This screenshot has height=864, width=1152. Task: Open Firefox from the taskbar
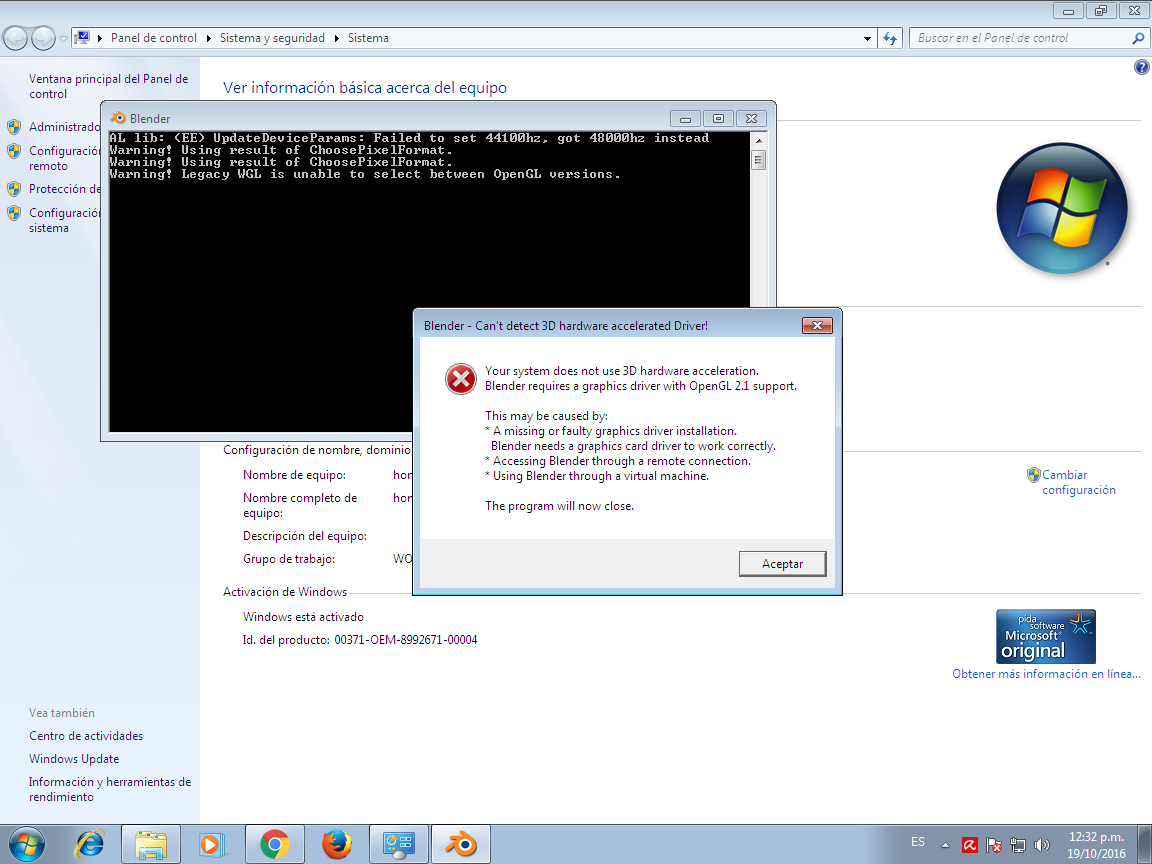336,844
